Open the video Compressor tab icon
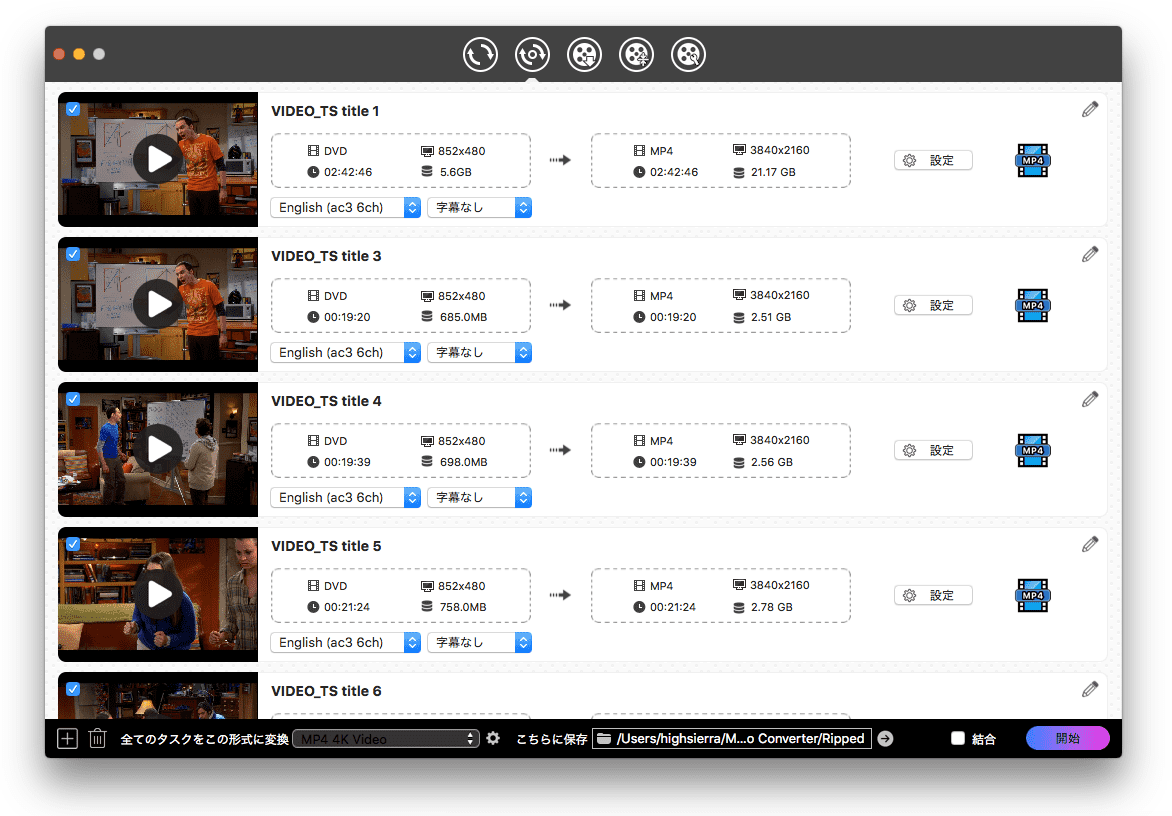Screen dimensions: 1172x816 tap(636, 54)
